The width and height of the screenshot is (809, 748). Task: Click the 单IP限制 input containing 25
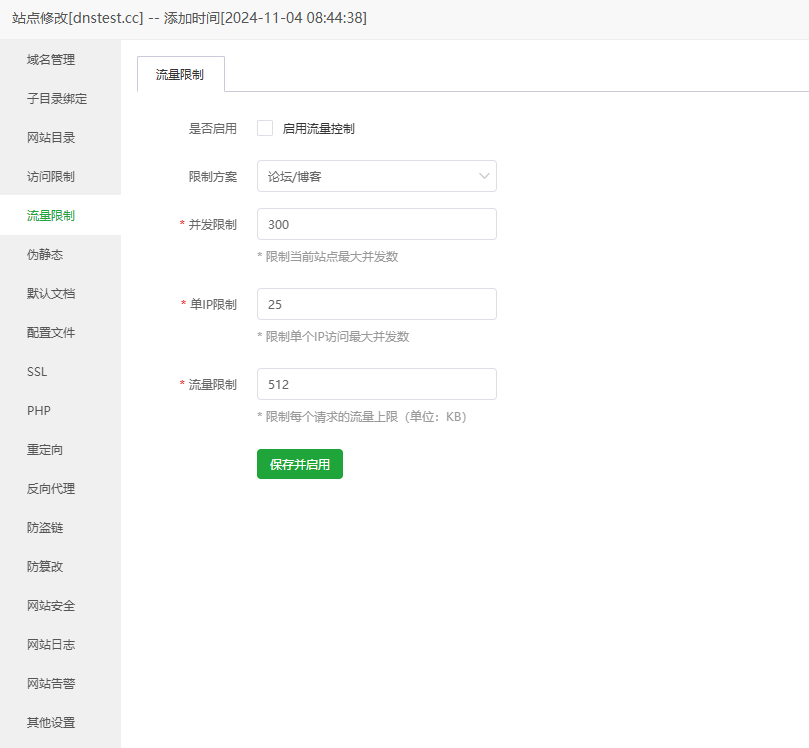[376, 304]
